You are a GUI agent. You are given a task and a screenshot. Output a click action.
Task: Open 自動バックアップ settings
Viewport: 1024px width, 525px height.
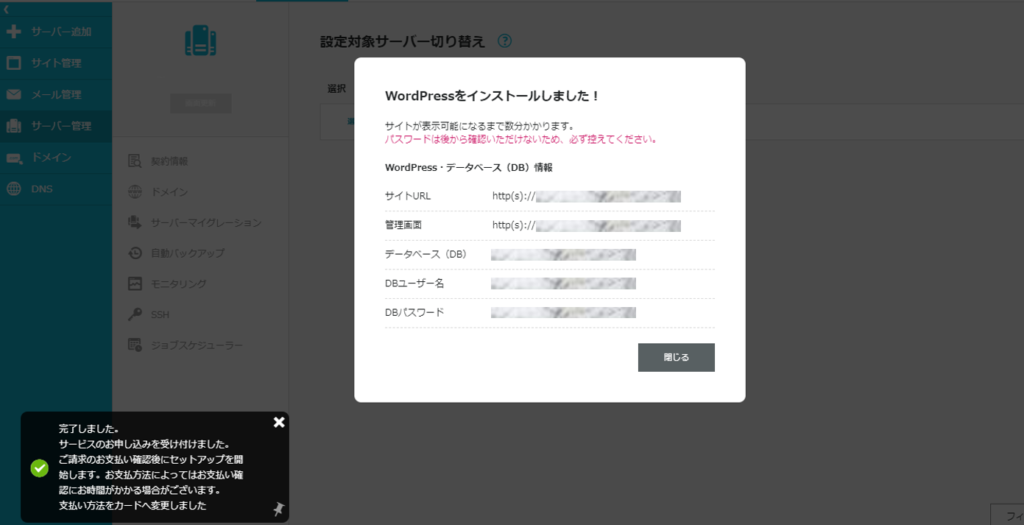(187, 253)
